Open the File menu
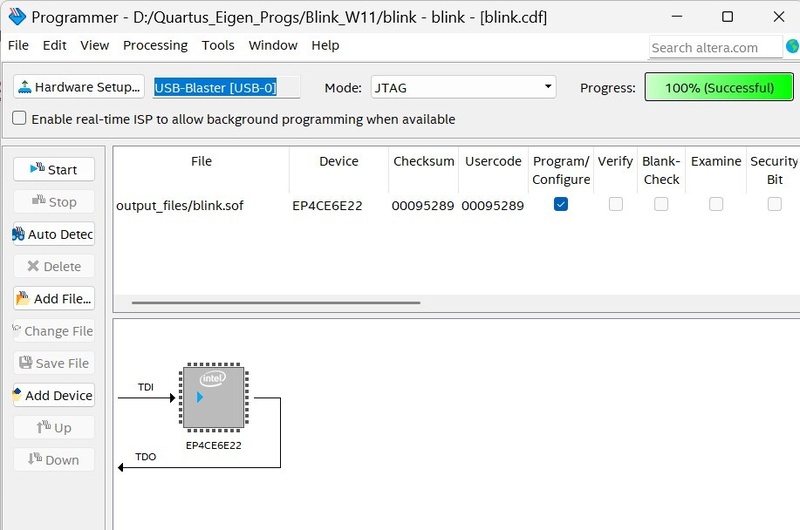The image size is (800, 530). pos(18,45)
